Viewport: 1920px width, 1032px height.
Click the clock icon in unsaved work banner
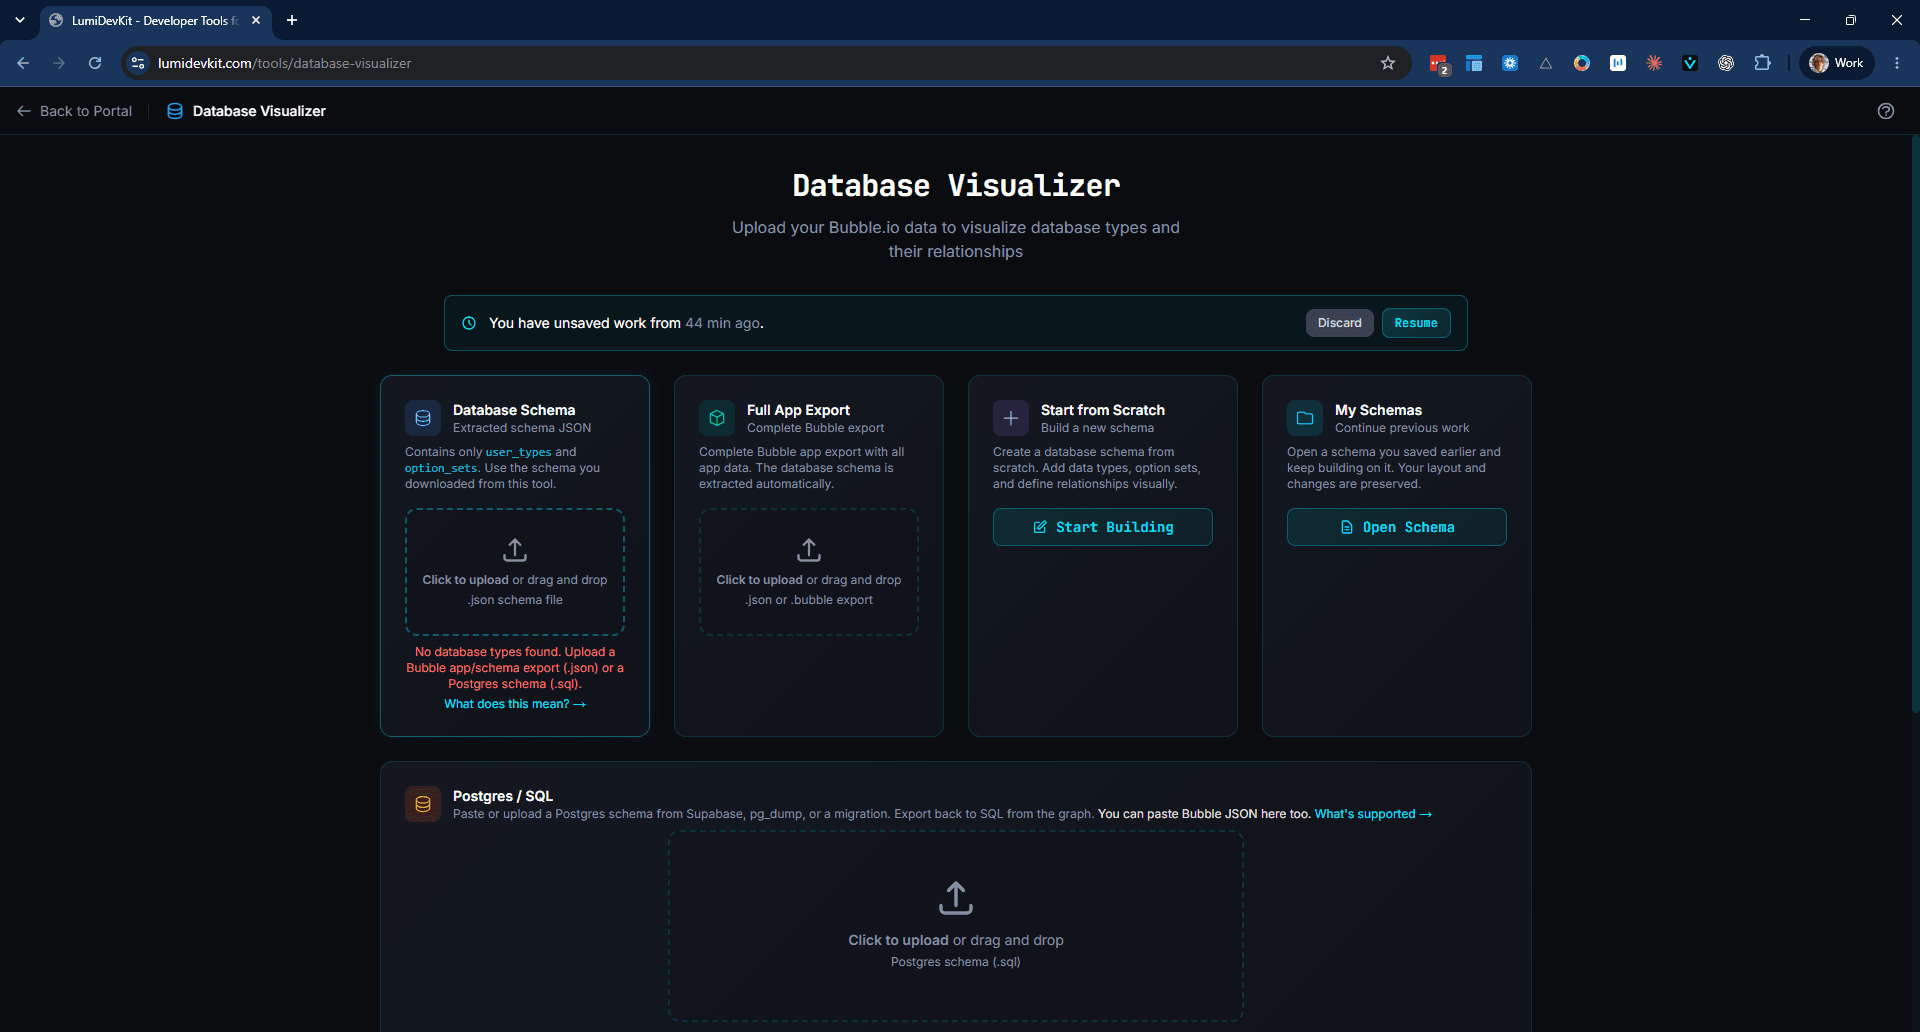click(469, 323)
